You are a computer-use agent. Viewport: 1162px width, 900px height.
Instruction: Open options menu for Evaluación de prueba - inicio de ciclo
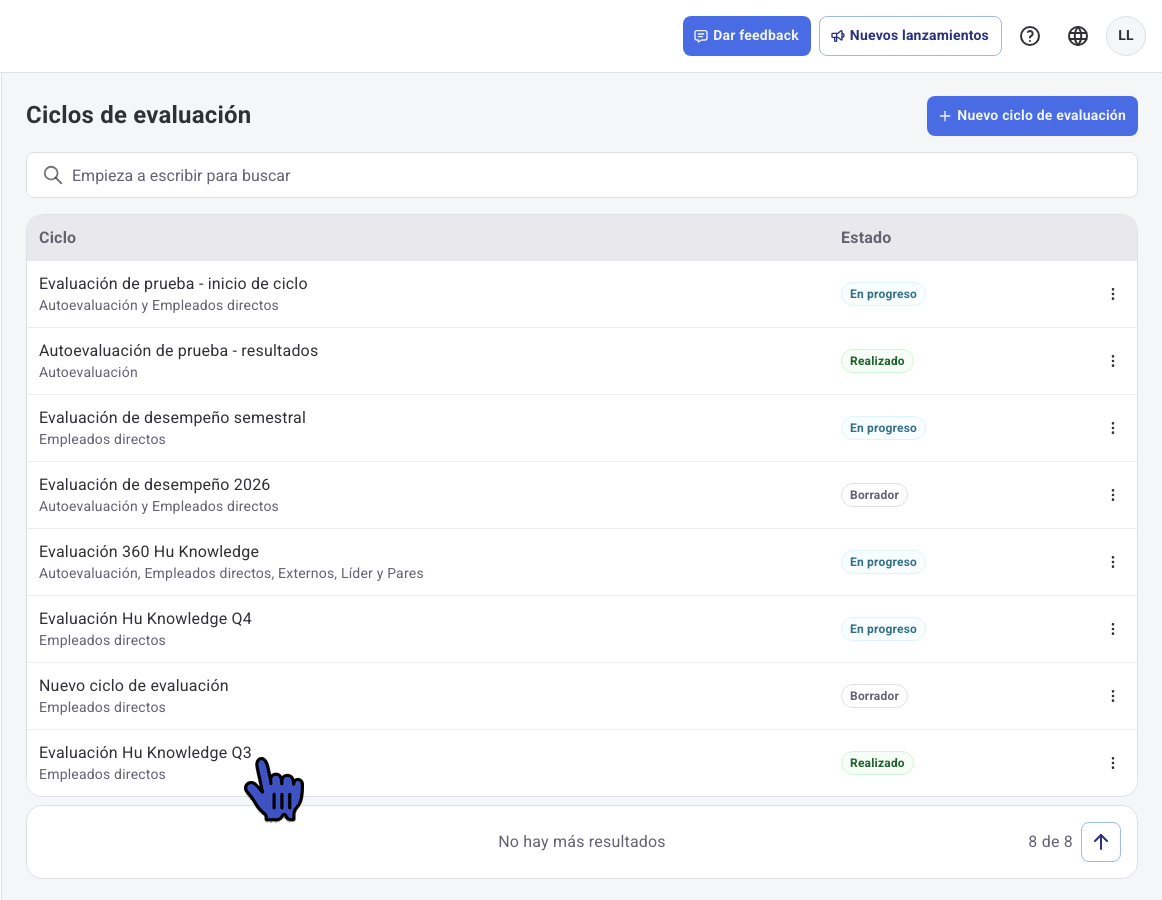pos(1112,294)
